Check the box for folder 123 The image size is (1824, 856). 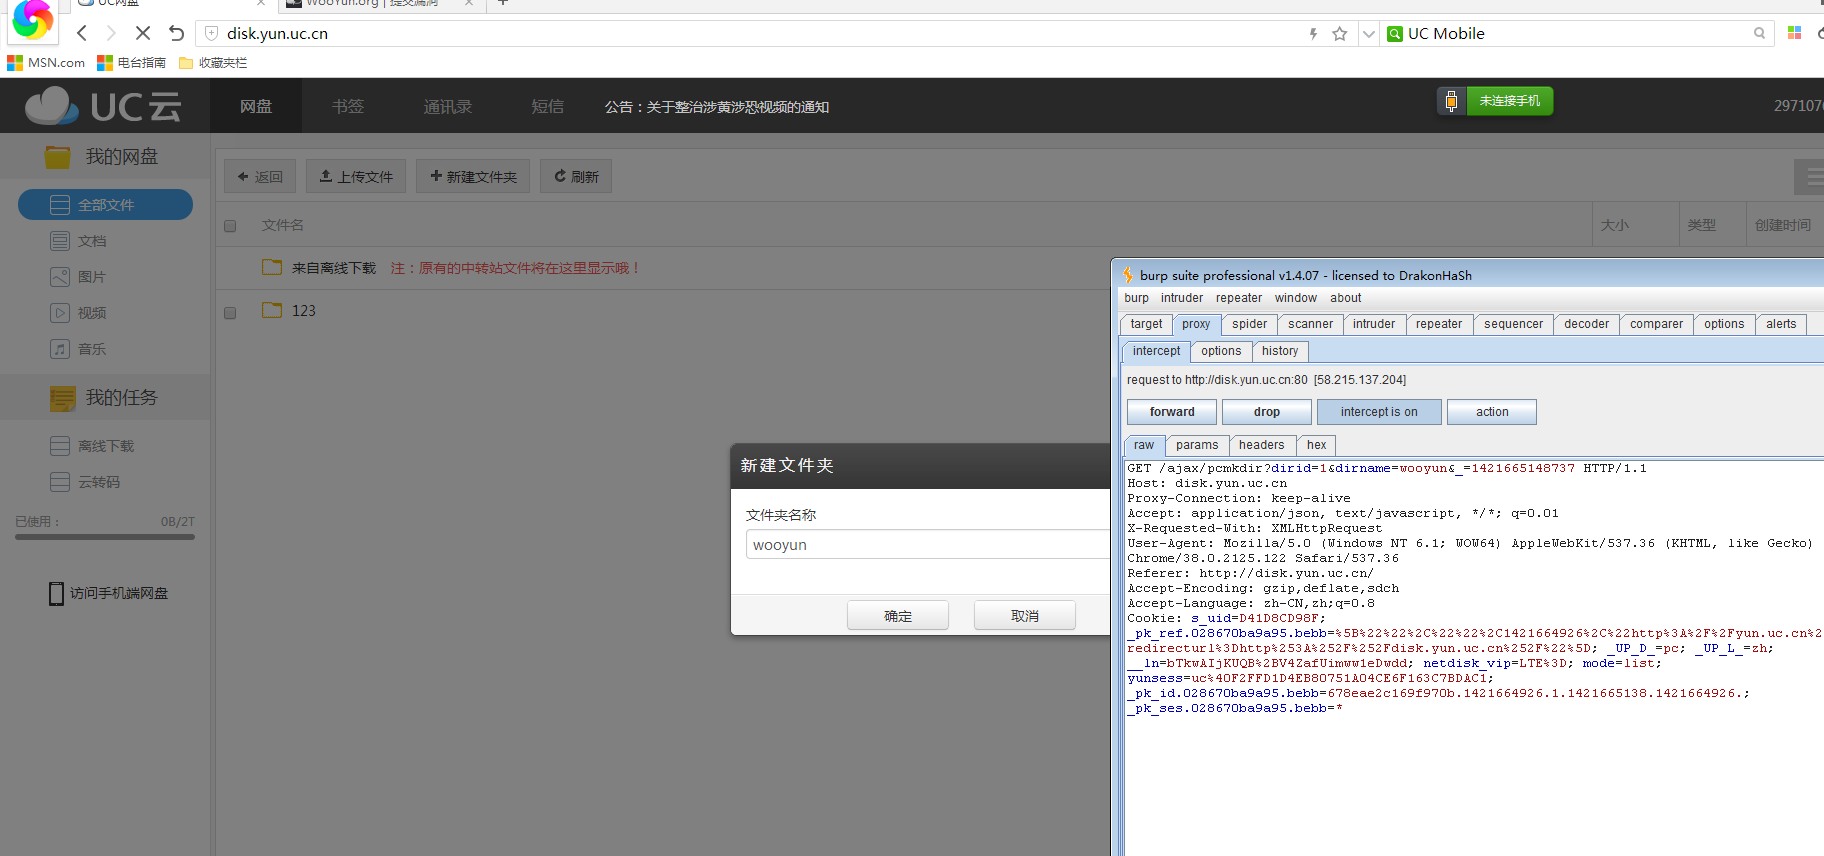pyautogui.click(x=230, y=313)
